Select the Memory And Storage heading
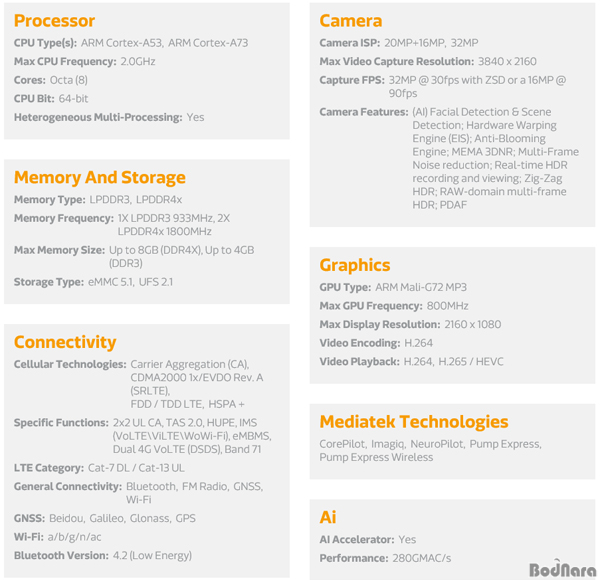The height and width of the screenshot is (580, 600). [99, 178]
